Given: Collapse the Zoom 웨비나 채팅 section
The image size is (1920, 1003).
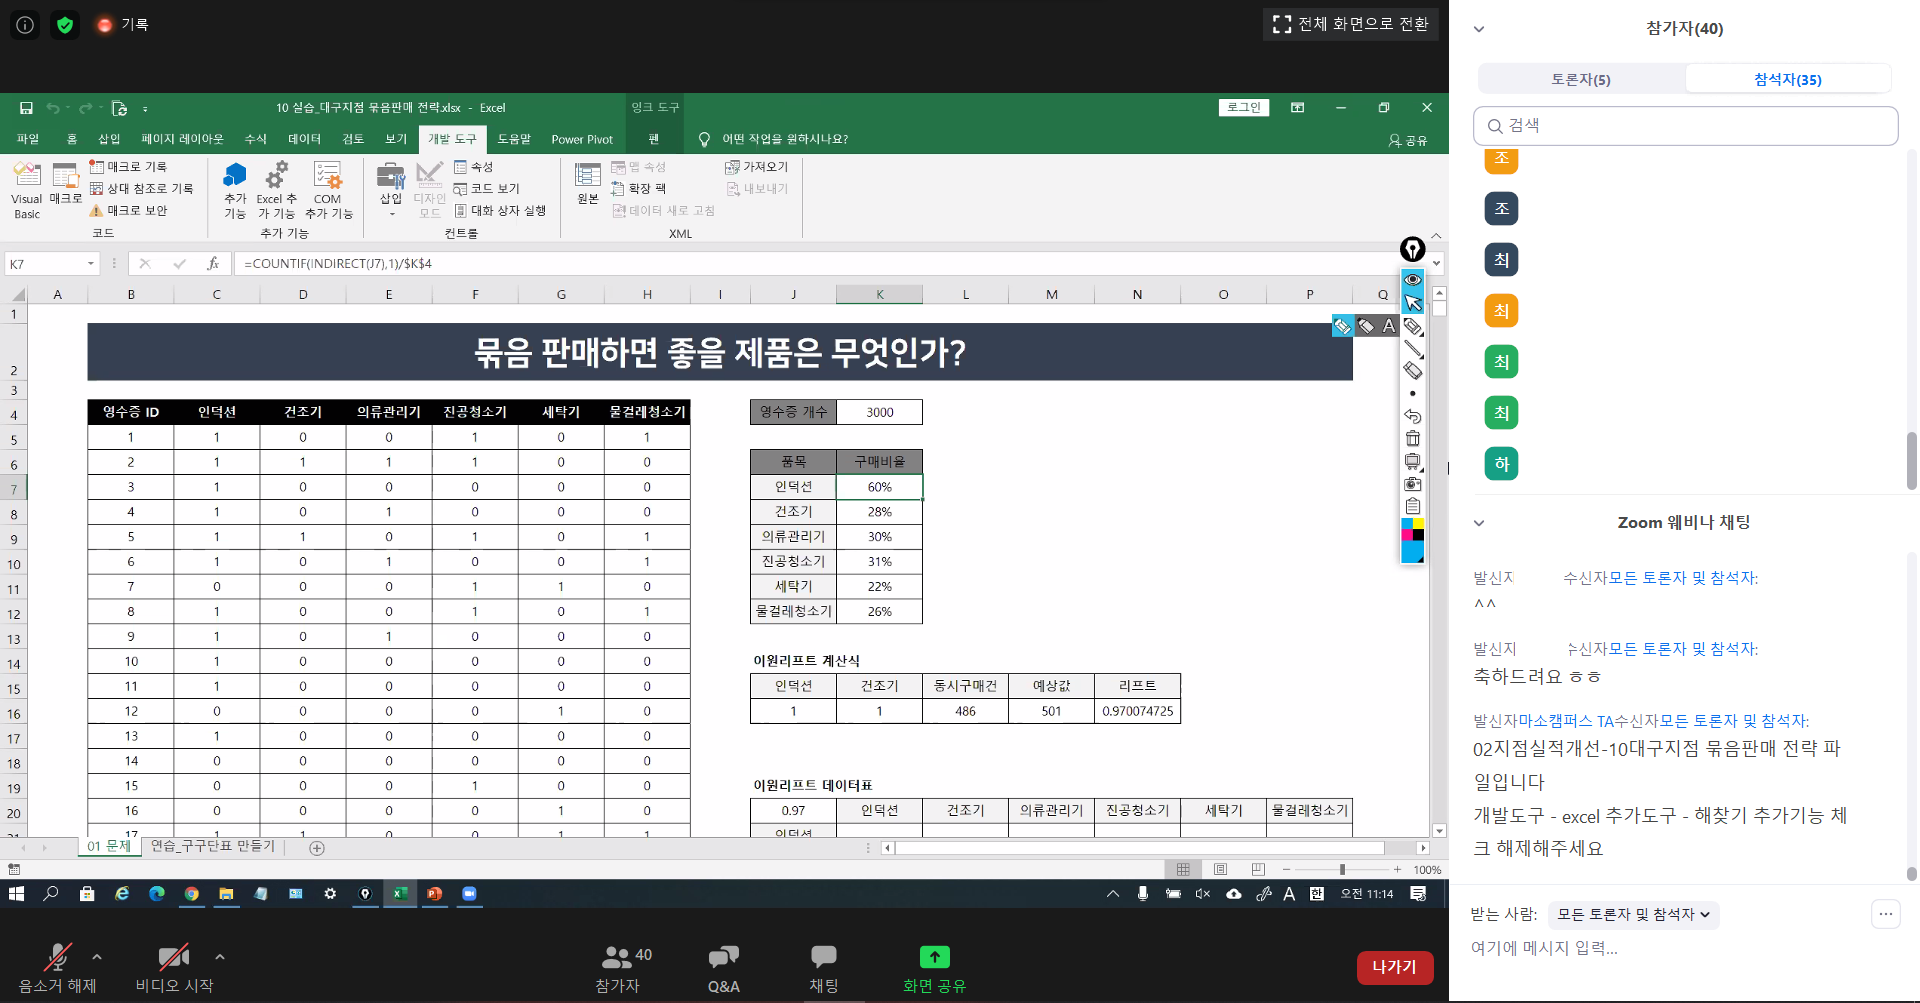Looking at the screenshot, I should [1479, 523].
